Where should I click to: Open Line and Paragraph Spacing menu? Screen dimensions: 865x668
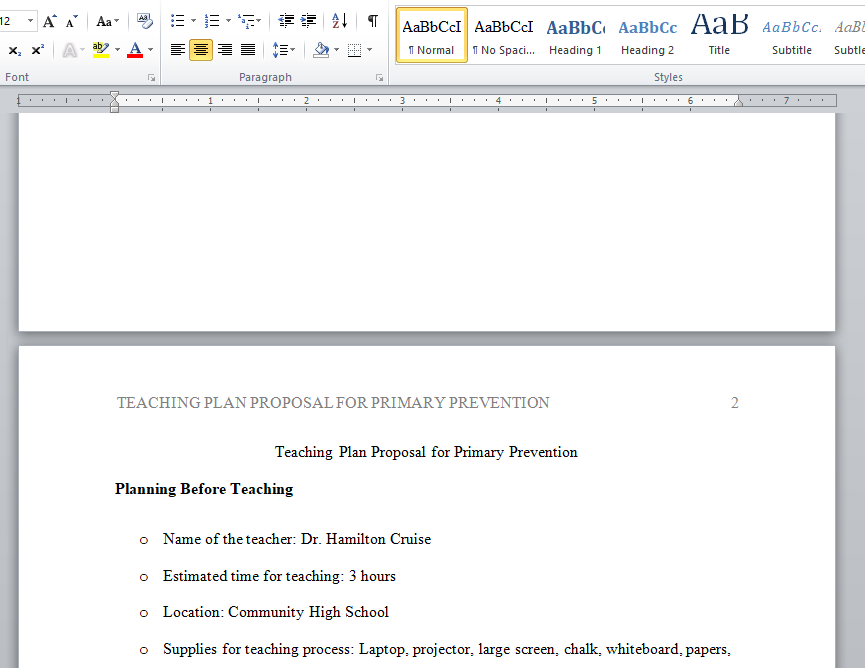(x=284, y=50)
